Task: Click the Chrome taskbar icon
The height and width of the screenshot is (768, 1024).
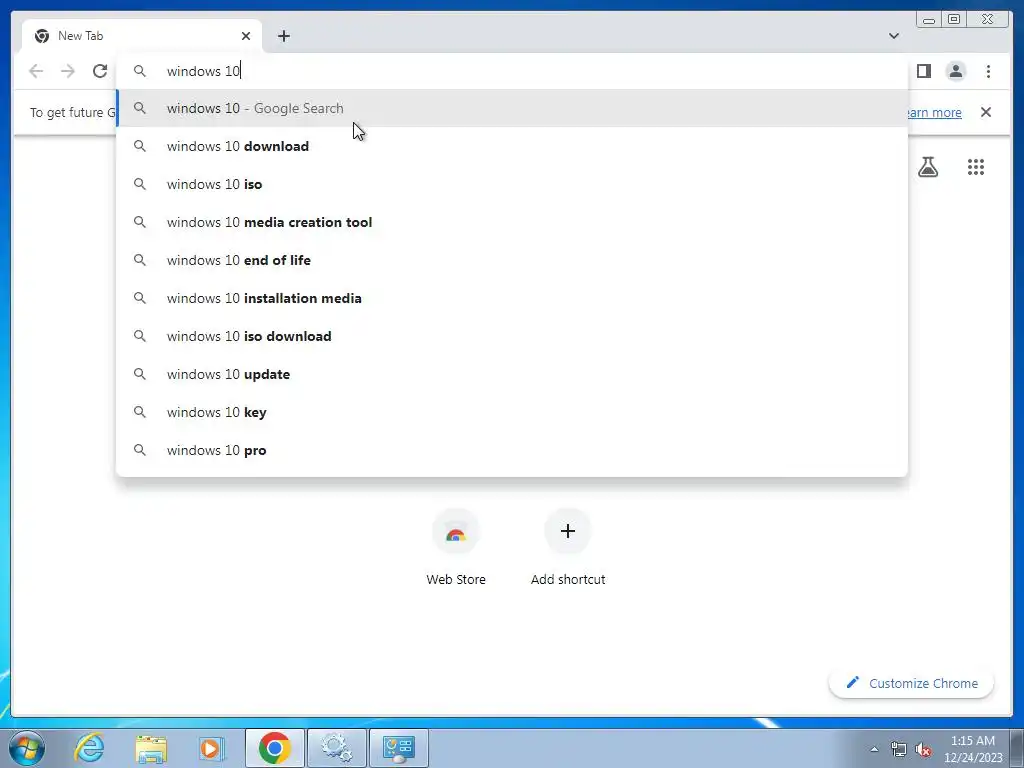Action: (274, 748)
